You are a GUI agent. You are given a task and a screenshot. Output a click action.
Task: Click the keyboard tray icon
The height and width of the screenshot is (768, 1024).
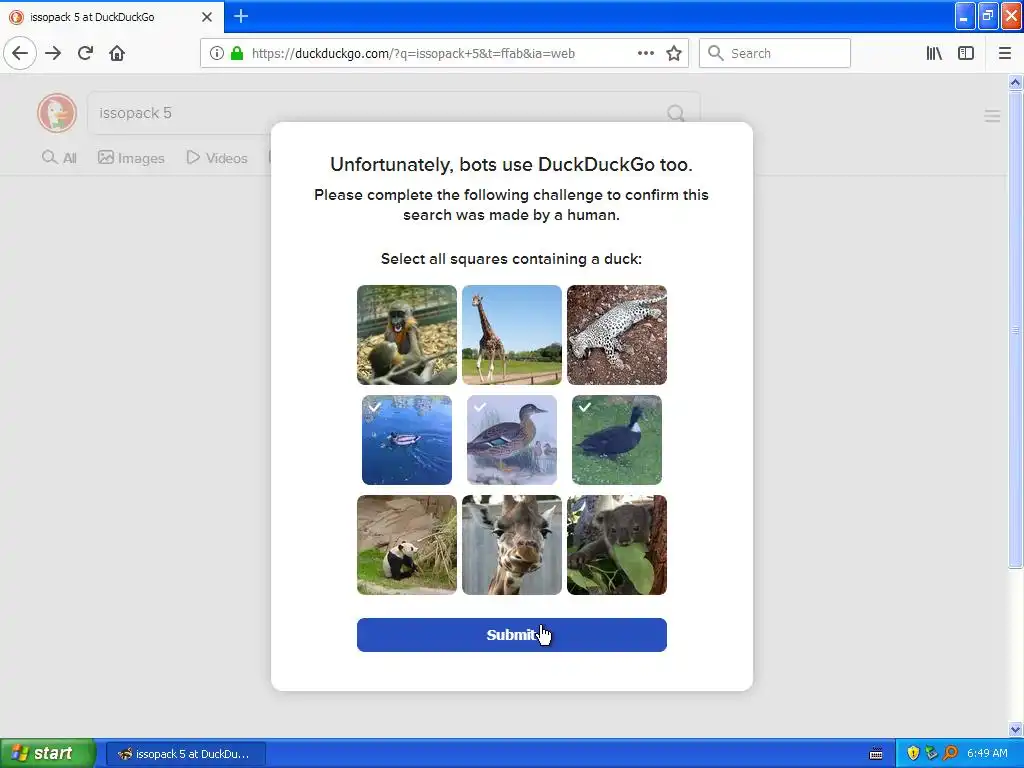[876, 754]
